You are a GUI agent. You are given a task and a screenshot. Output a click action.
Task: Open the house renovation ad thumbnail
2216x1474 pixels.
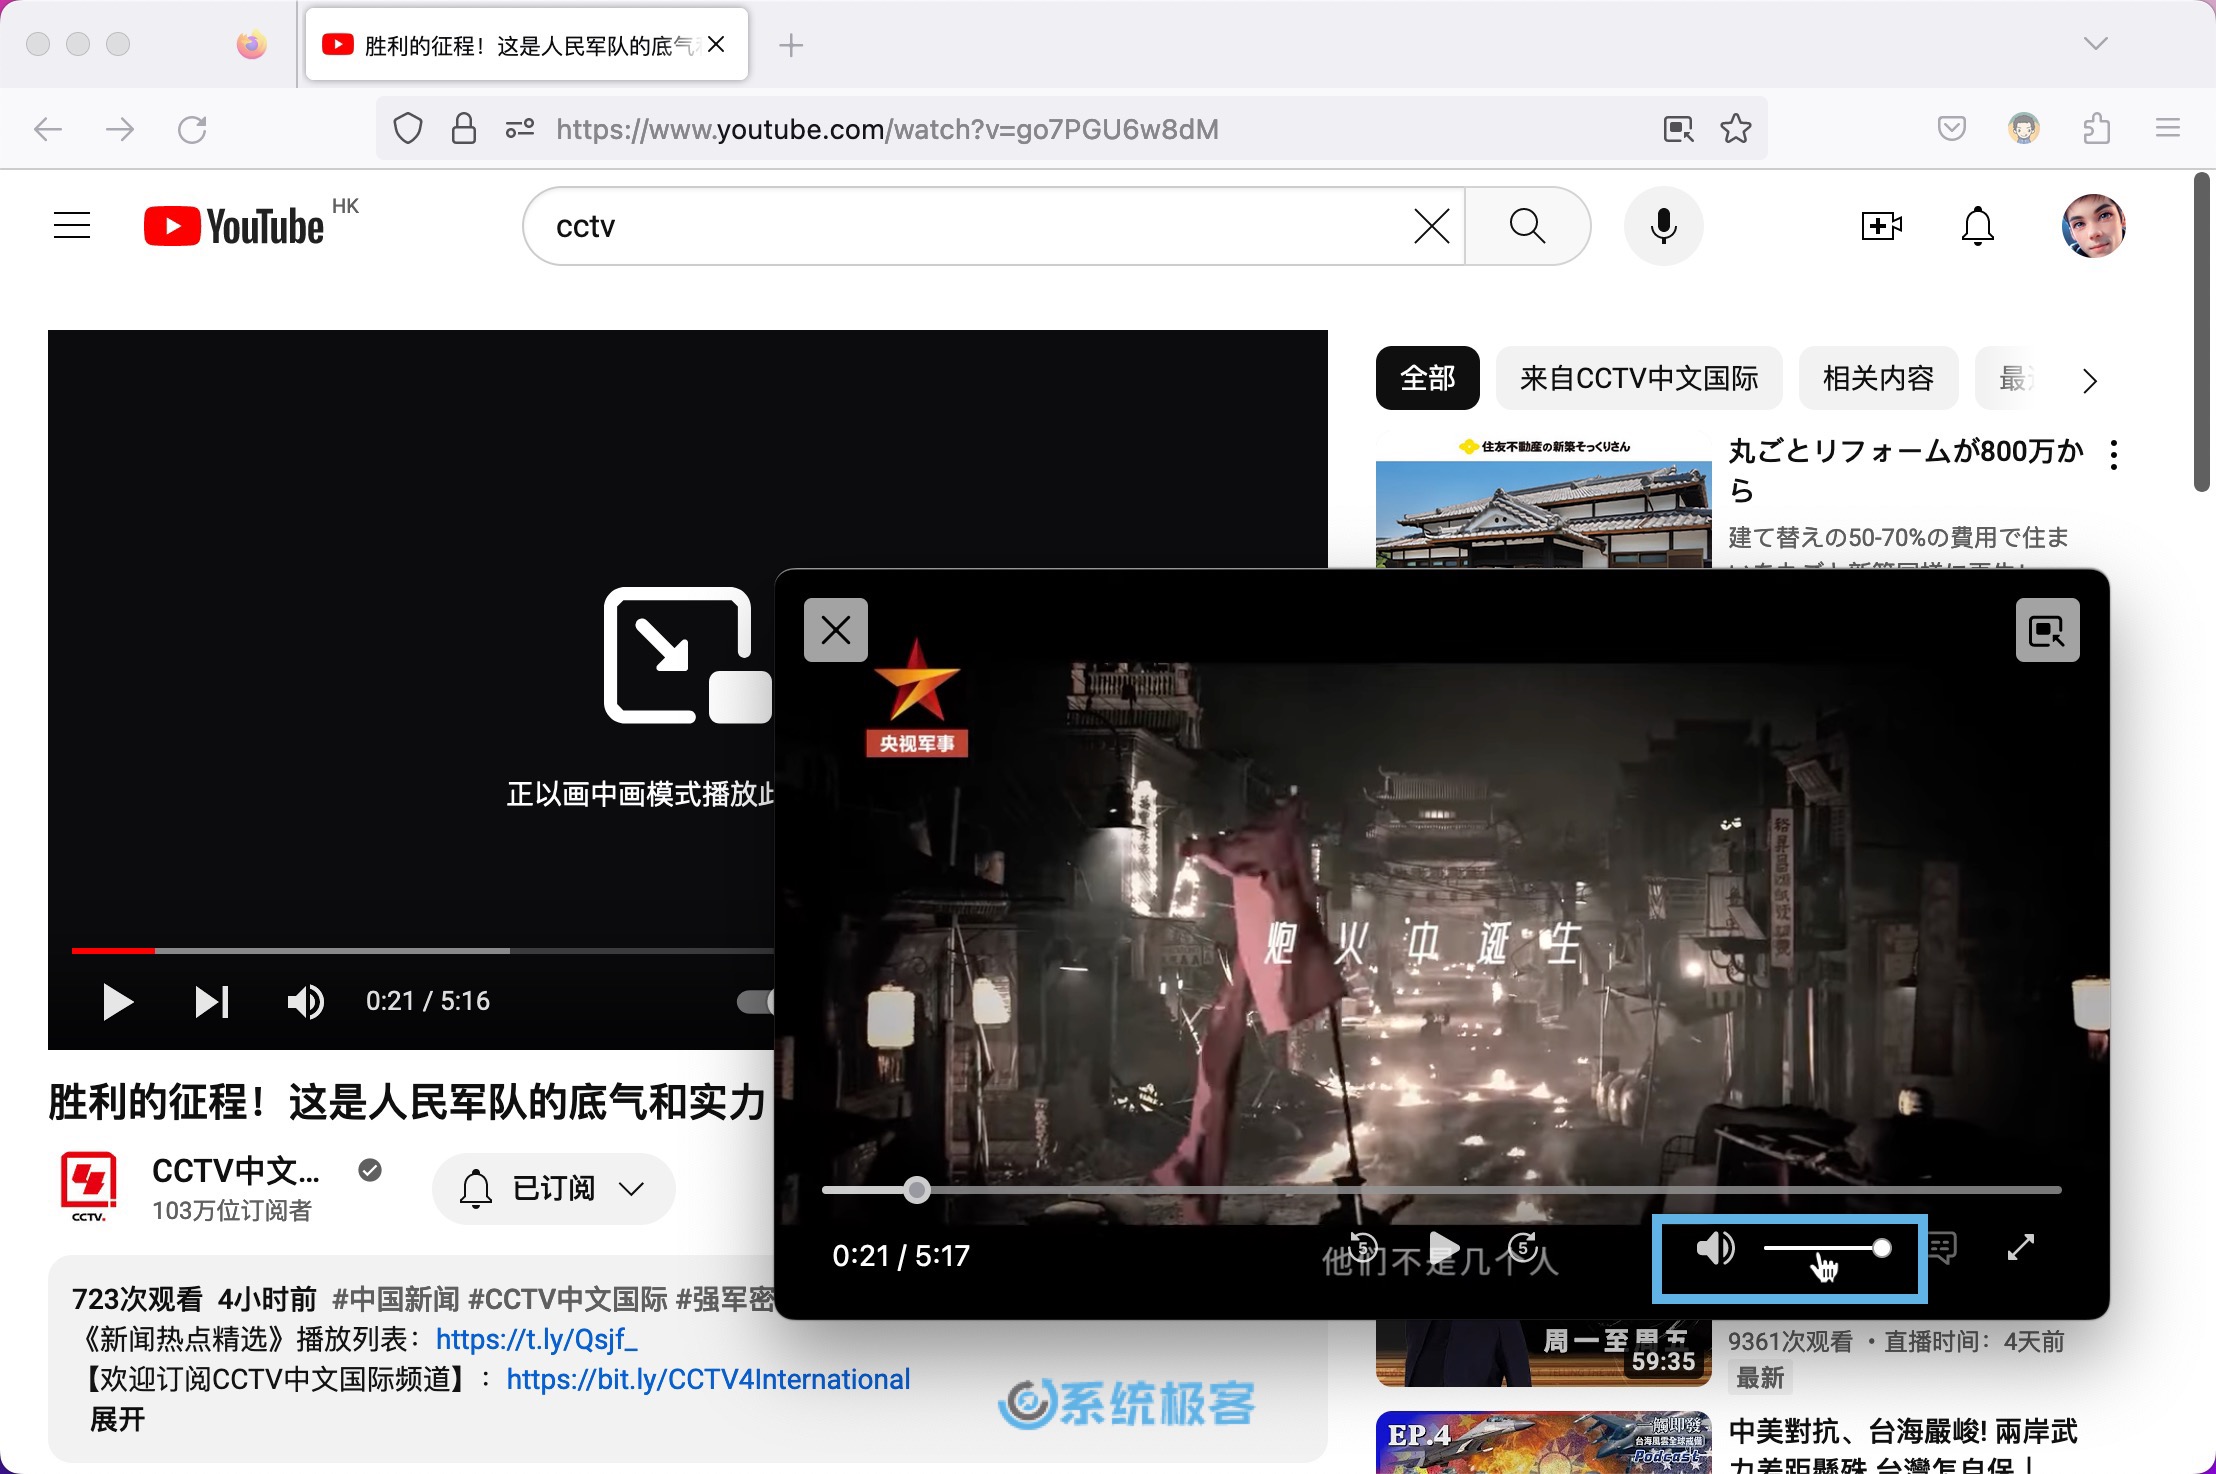[1543, 500]
